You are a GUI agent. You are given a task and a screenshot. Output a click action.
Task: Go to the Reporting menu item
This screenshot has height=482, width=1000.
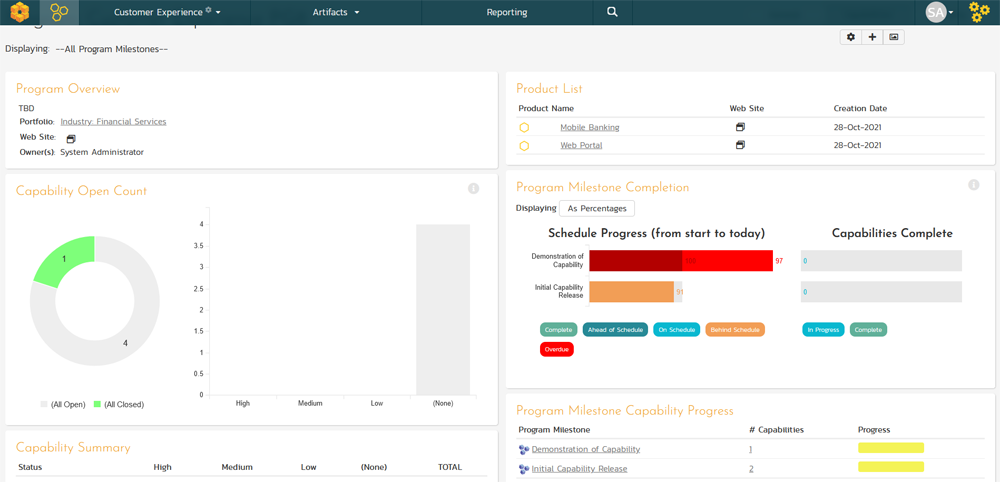[506, 13]
